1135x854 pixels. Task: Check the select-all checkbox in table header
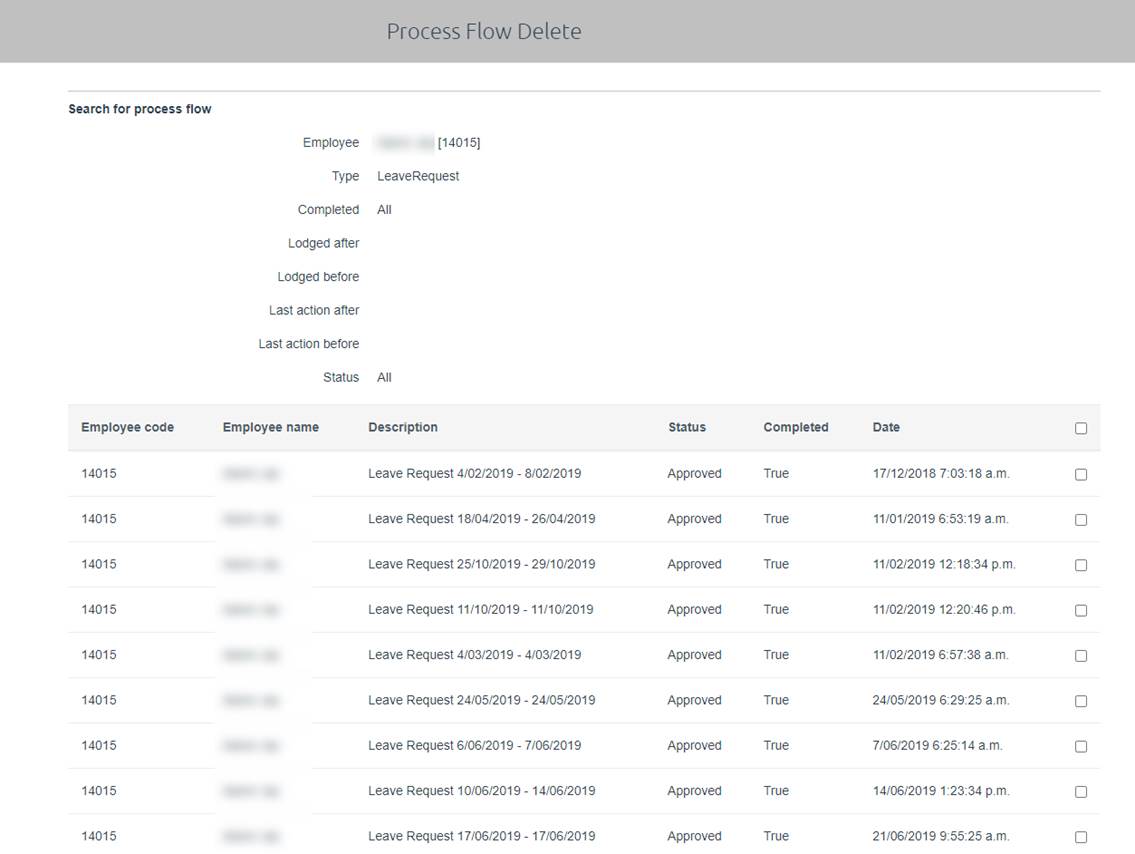tap(1081, 427)
